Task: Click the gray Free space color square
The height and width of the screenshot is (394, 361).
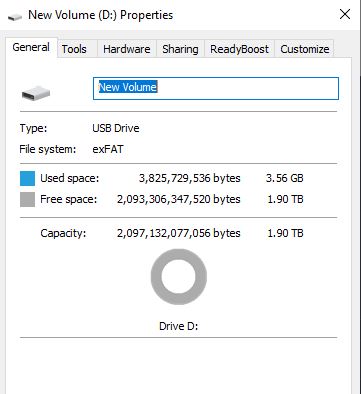Action: [x=27, y=199]
